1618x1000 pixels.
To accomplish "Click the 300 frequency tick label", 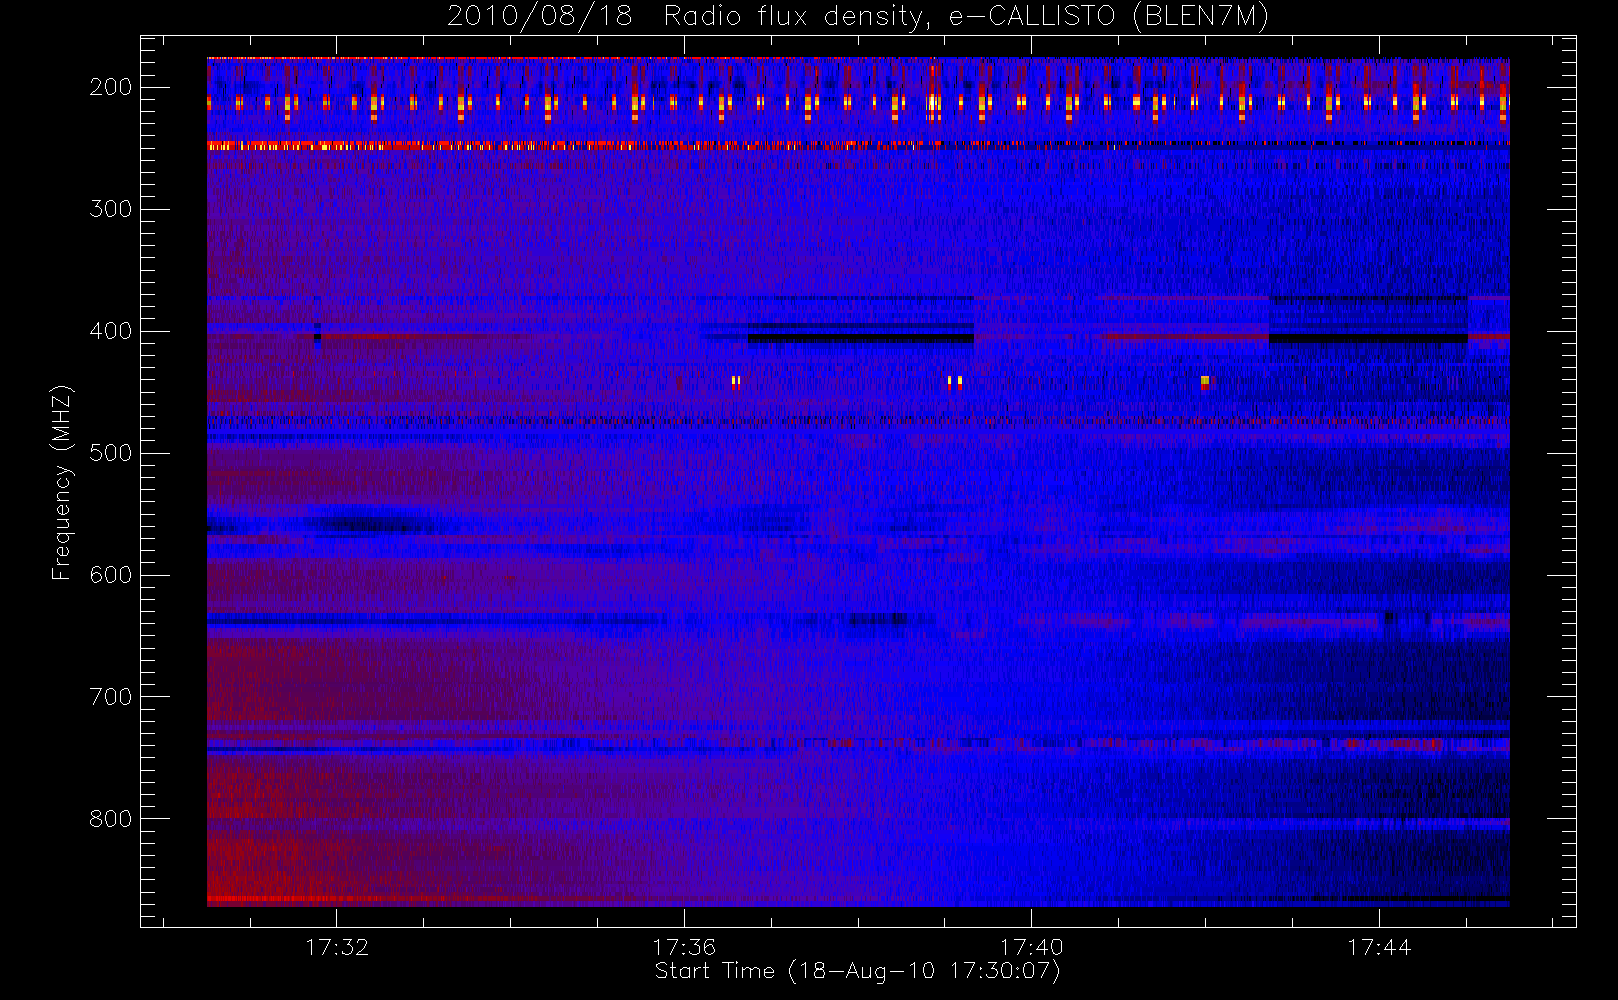I will [x=111, y=209].
